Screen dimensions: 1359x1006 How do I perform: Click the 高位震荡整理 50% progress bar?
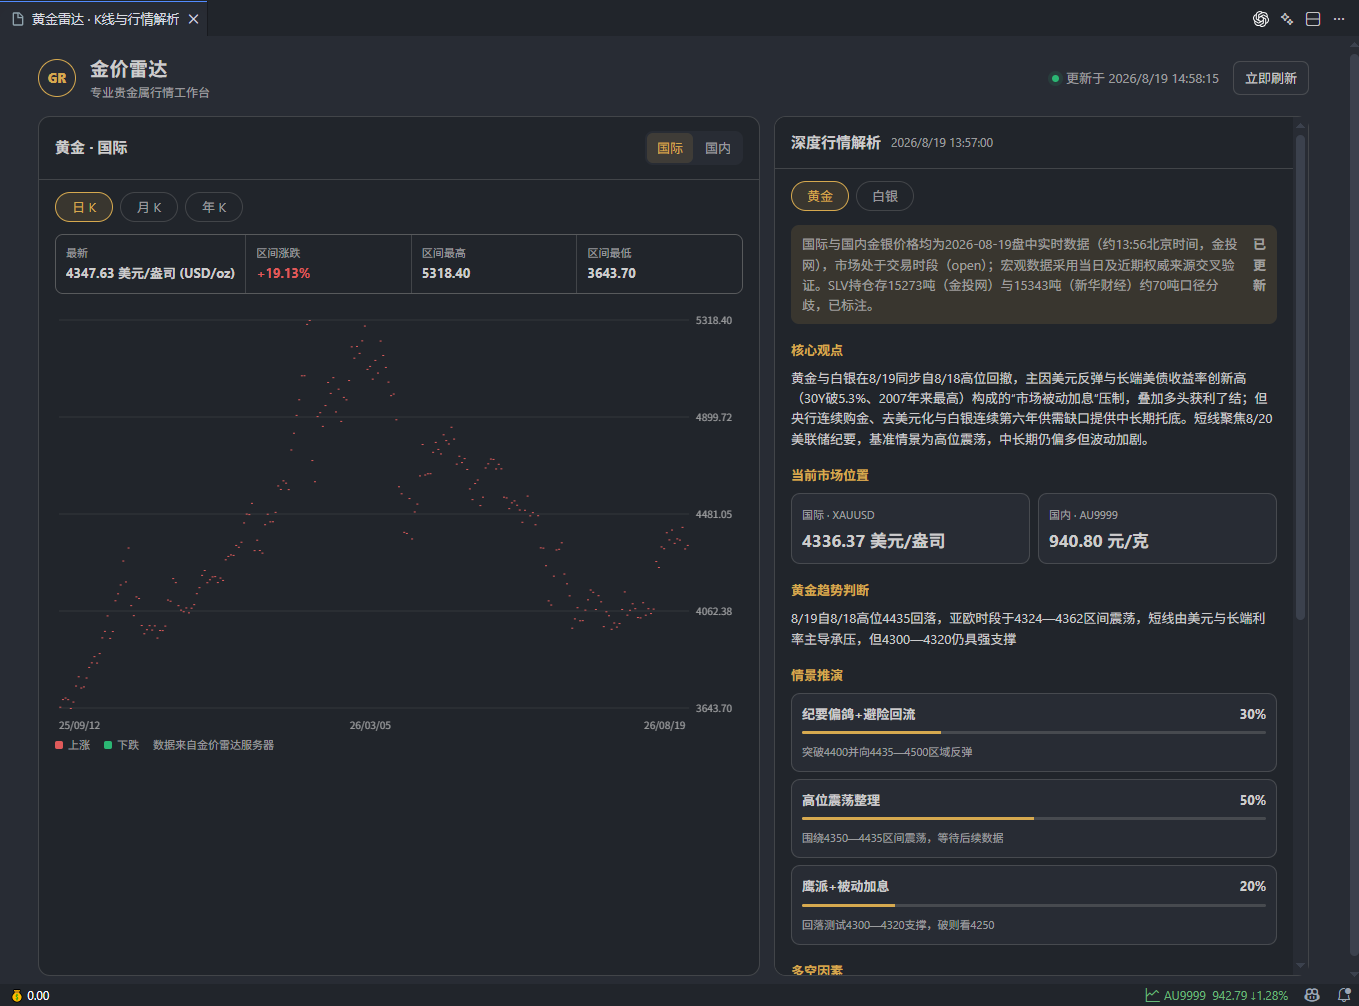click(x=1034, y=818)
